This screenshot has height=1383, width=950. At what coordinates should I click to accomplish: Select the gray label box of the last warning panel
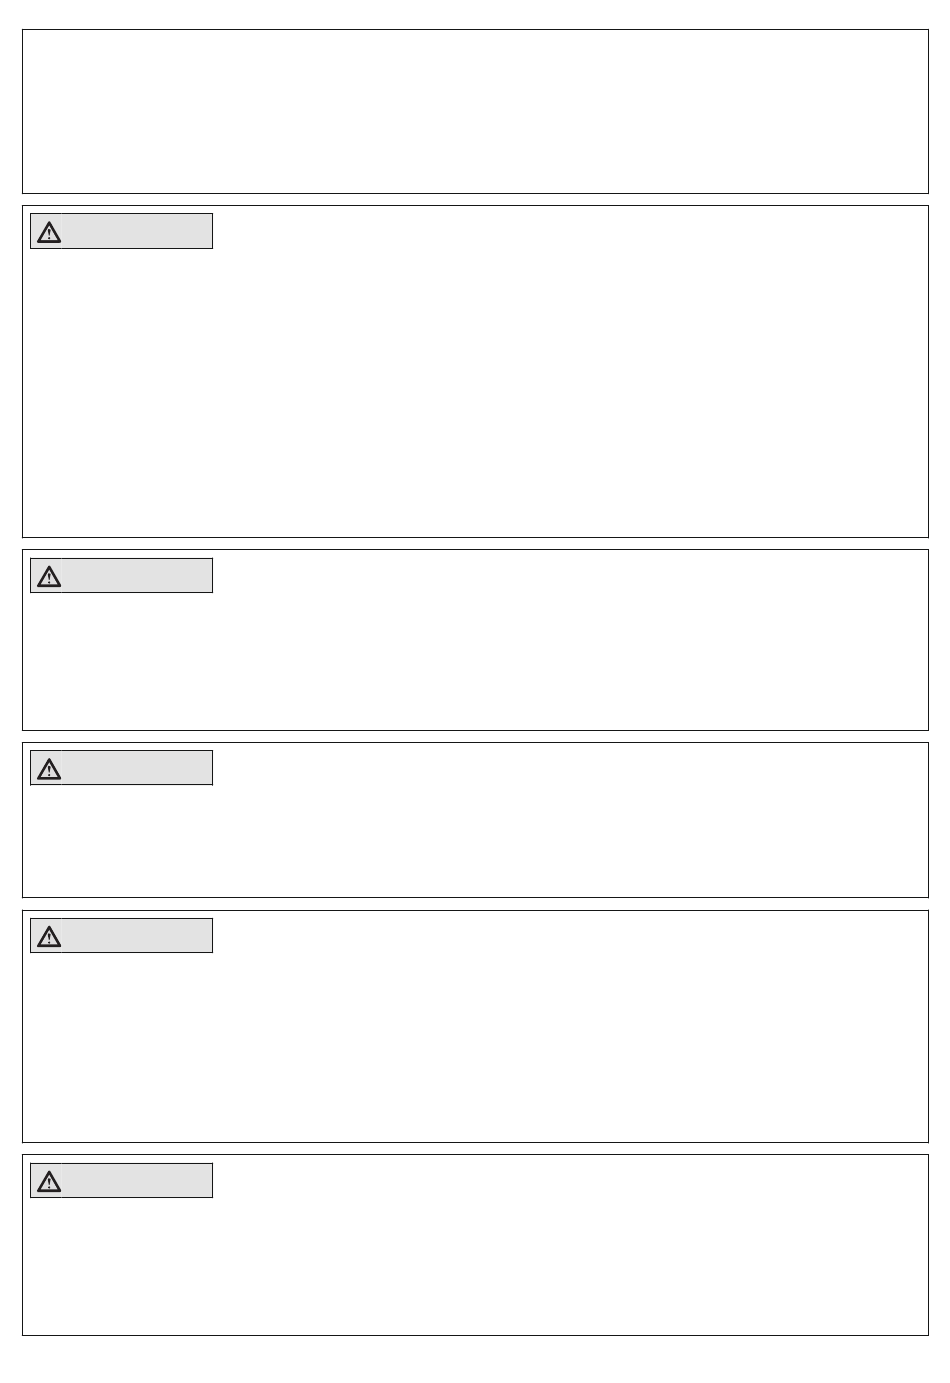tap(121, 1180)
